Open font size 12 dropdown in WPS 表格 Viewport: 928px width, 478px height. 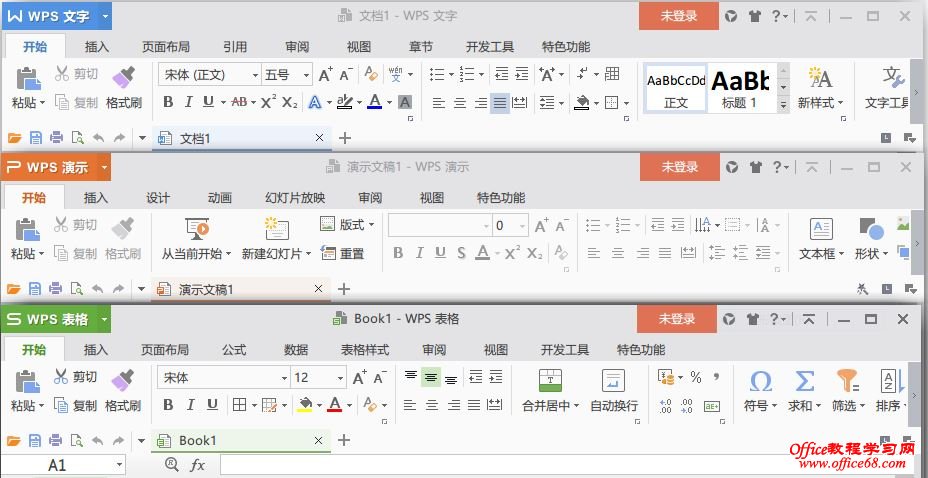340,378
